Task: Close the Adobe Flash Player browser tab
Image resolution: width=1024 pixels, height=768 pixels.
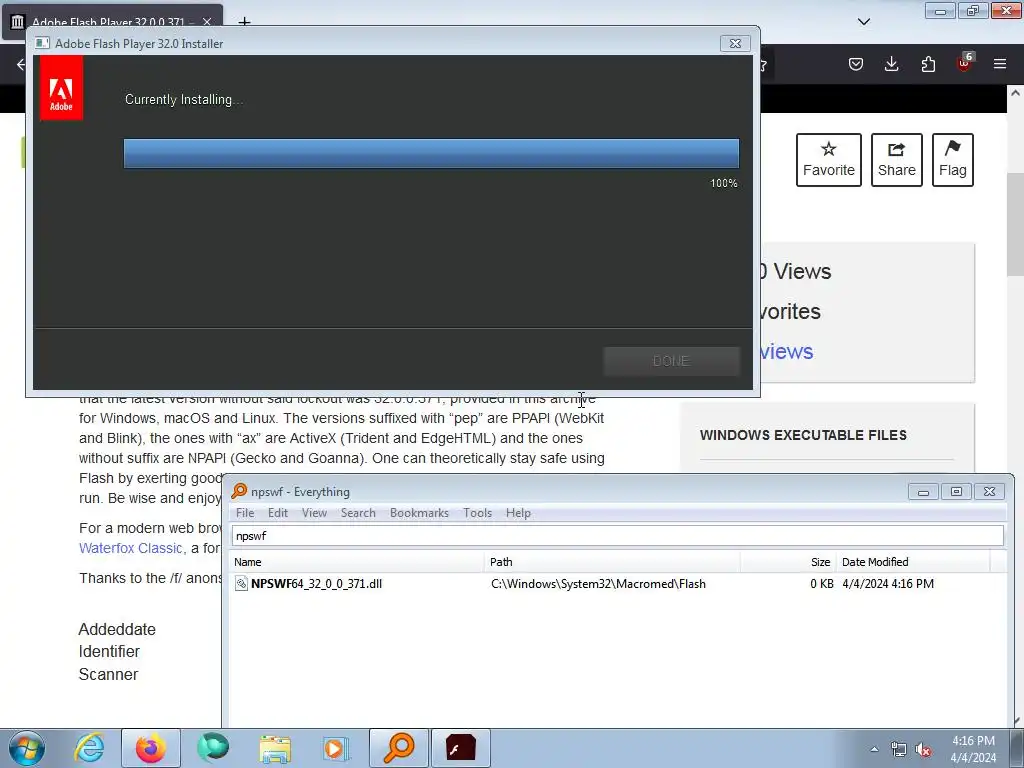Action: tap(207, 22)
